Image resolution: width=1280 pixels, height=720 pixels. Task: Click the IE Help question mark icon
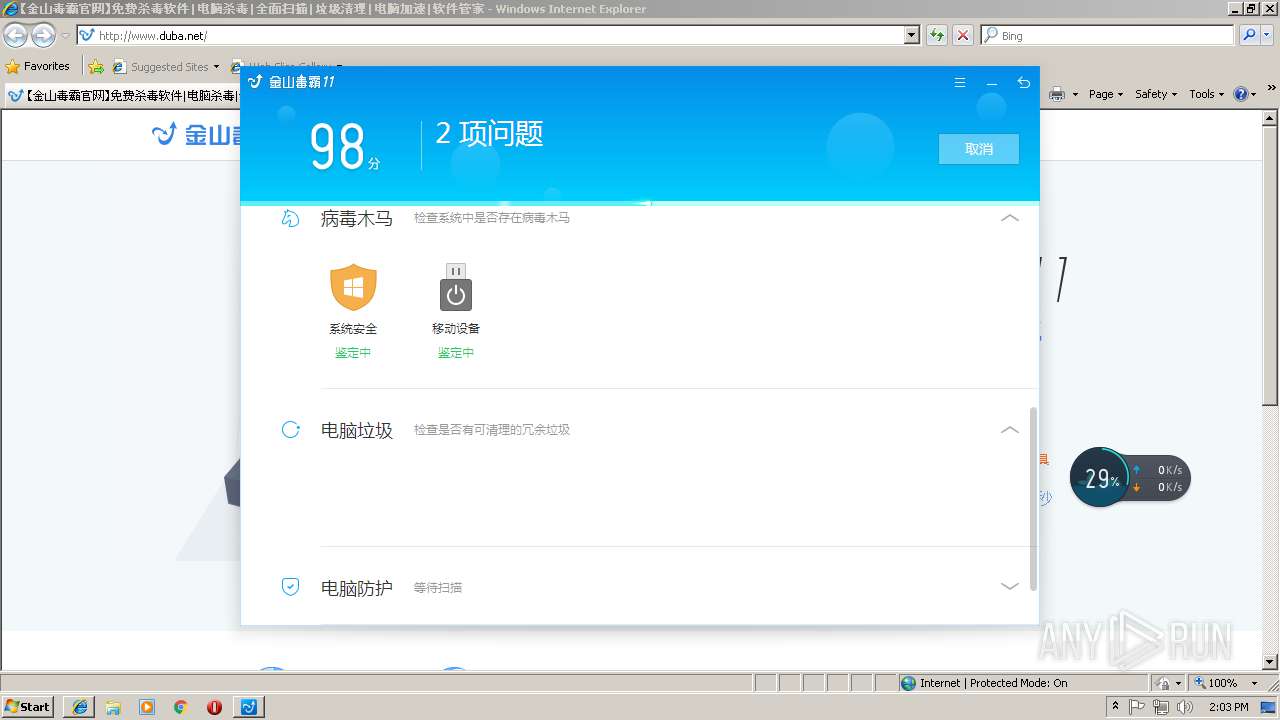(x=1241, y=94)
